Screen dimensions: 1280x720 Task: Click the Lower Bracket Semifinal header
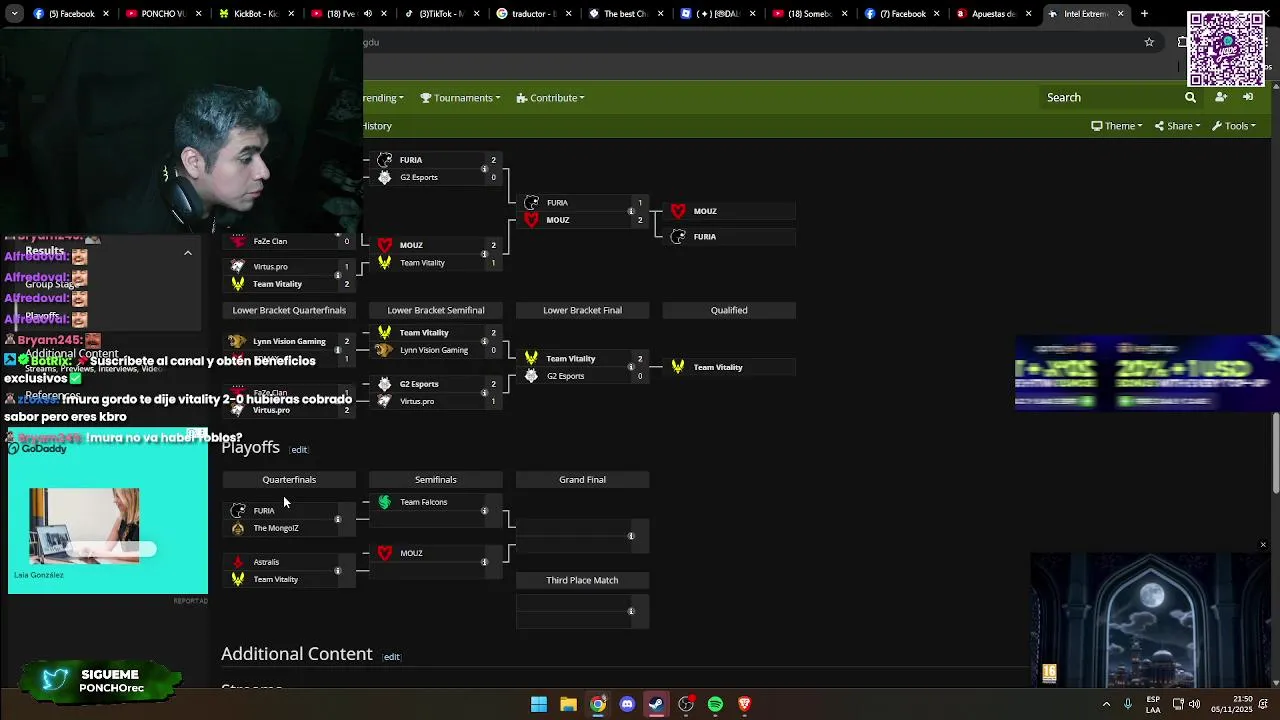pos(436,310)
